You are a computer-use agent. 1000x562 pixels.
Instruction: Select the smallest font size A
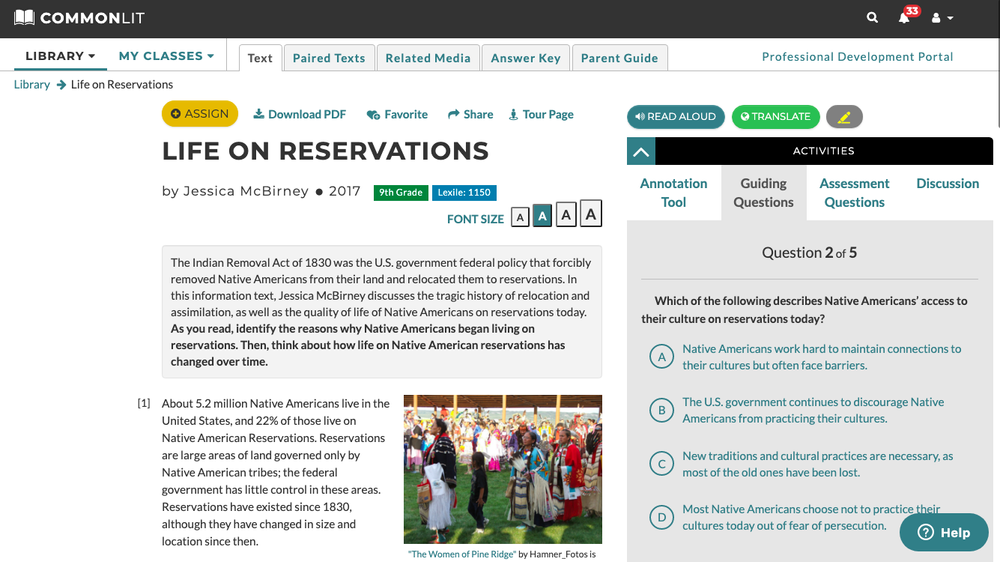520,218
